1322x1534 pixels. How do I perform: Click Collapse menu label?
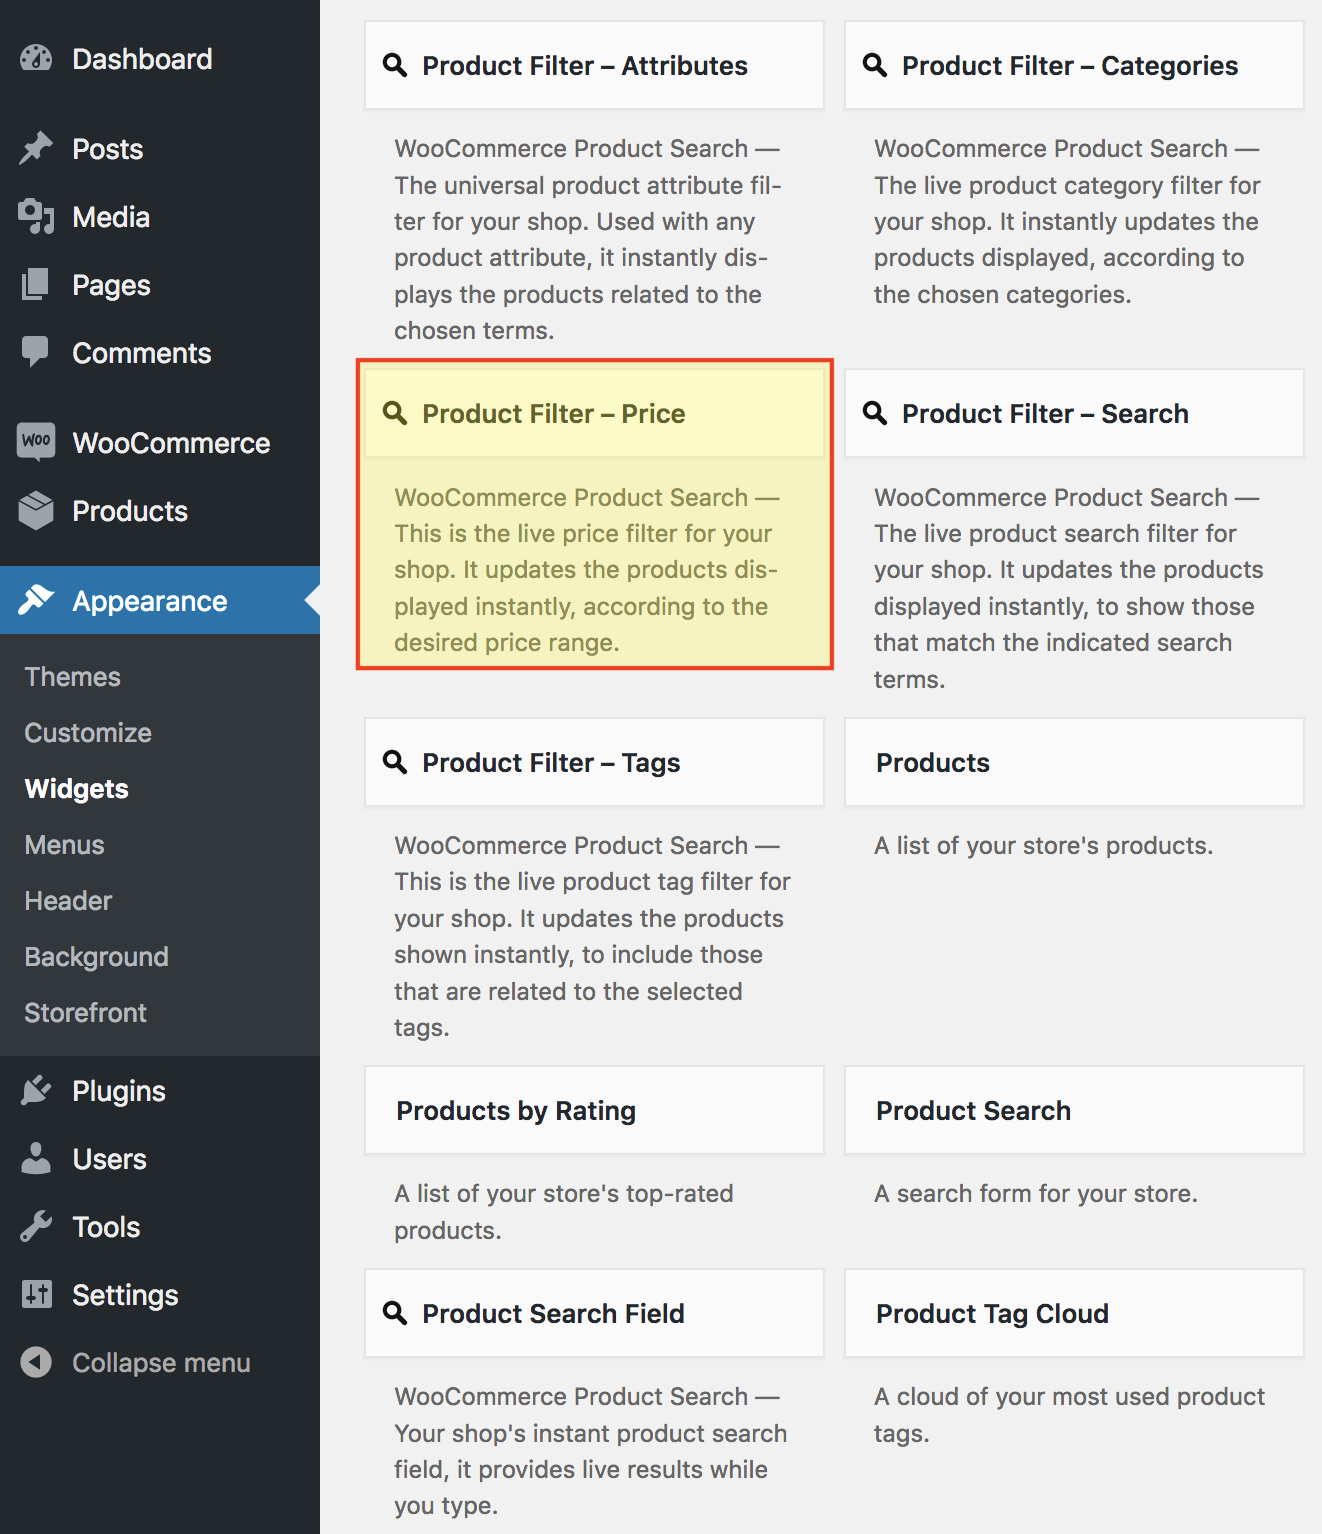tap(161, 1363)
